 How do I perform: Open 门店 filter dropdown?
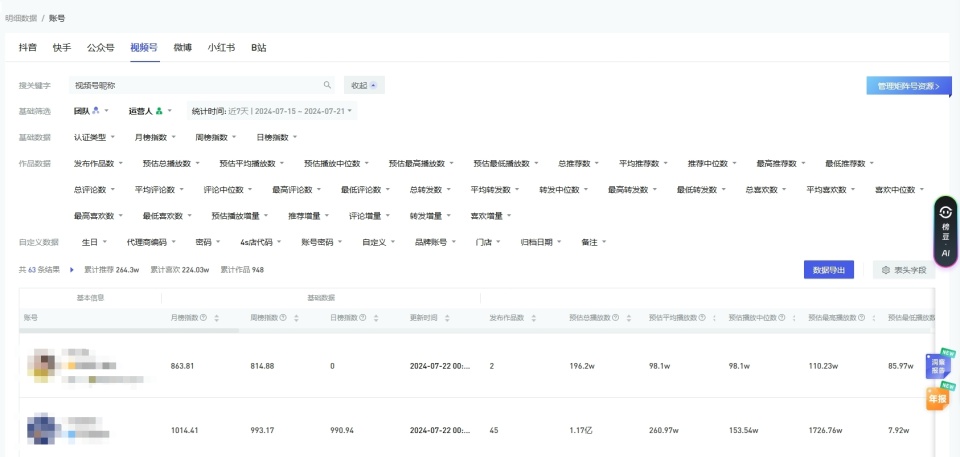489,242
